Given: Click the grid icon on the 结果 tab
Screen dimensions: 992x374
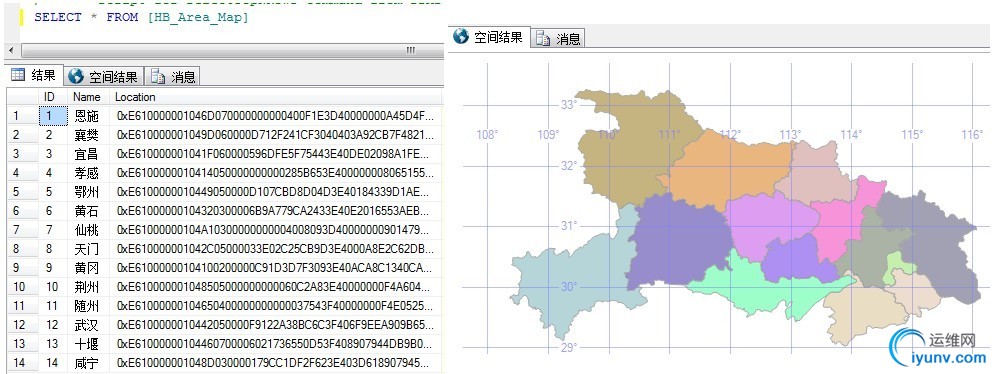Looking at the screenshot, I should 18,76.
